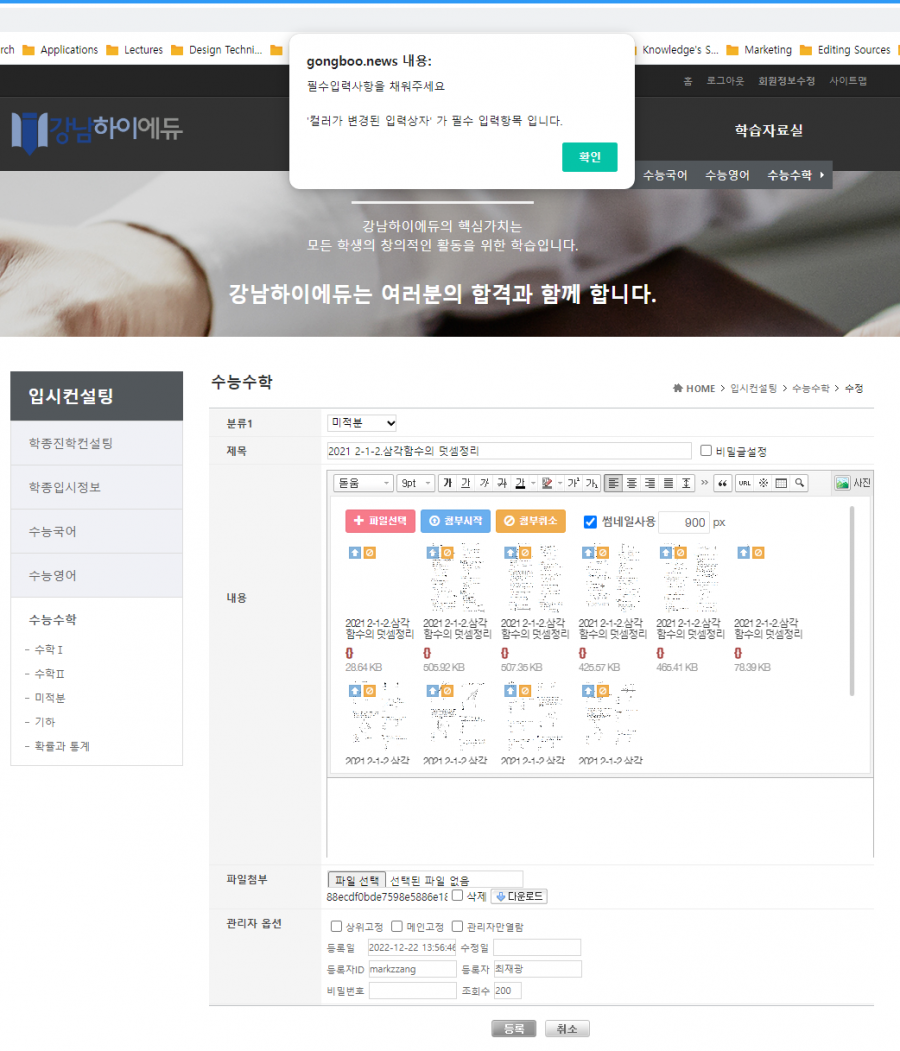Insert a blockquote with the quote icon
The width and height of the screenshot is (900, 1051).
click(x=723, y=483)
